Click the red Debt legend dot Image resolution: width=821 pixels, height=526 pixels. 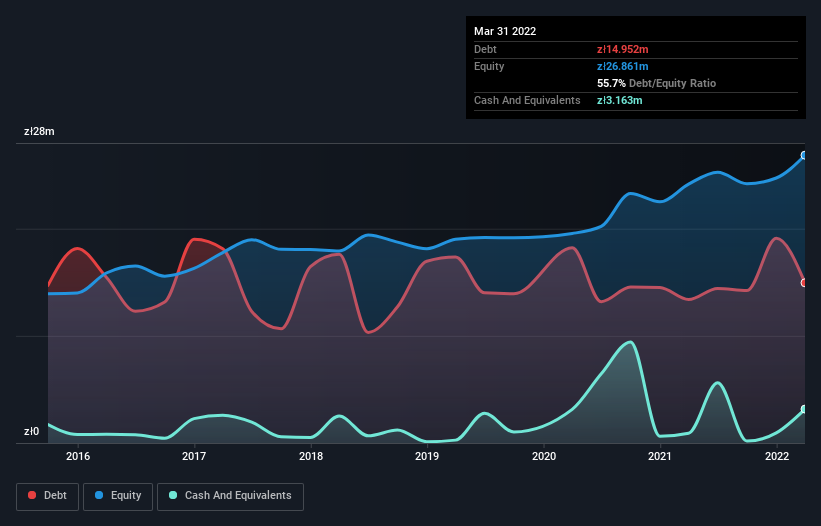32,495
